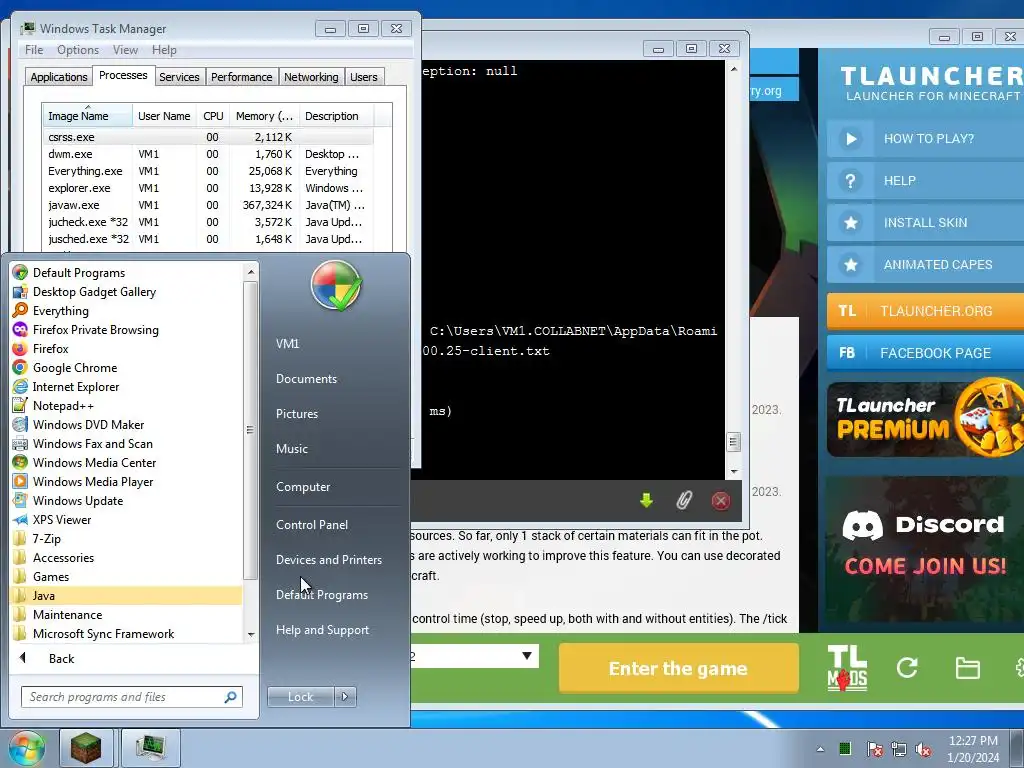
Task: Open the Discord COME JOIN US banner
Action: (925, 549)
